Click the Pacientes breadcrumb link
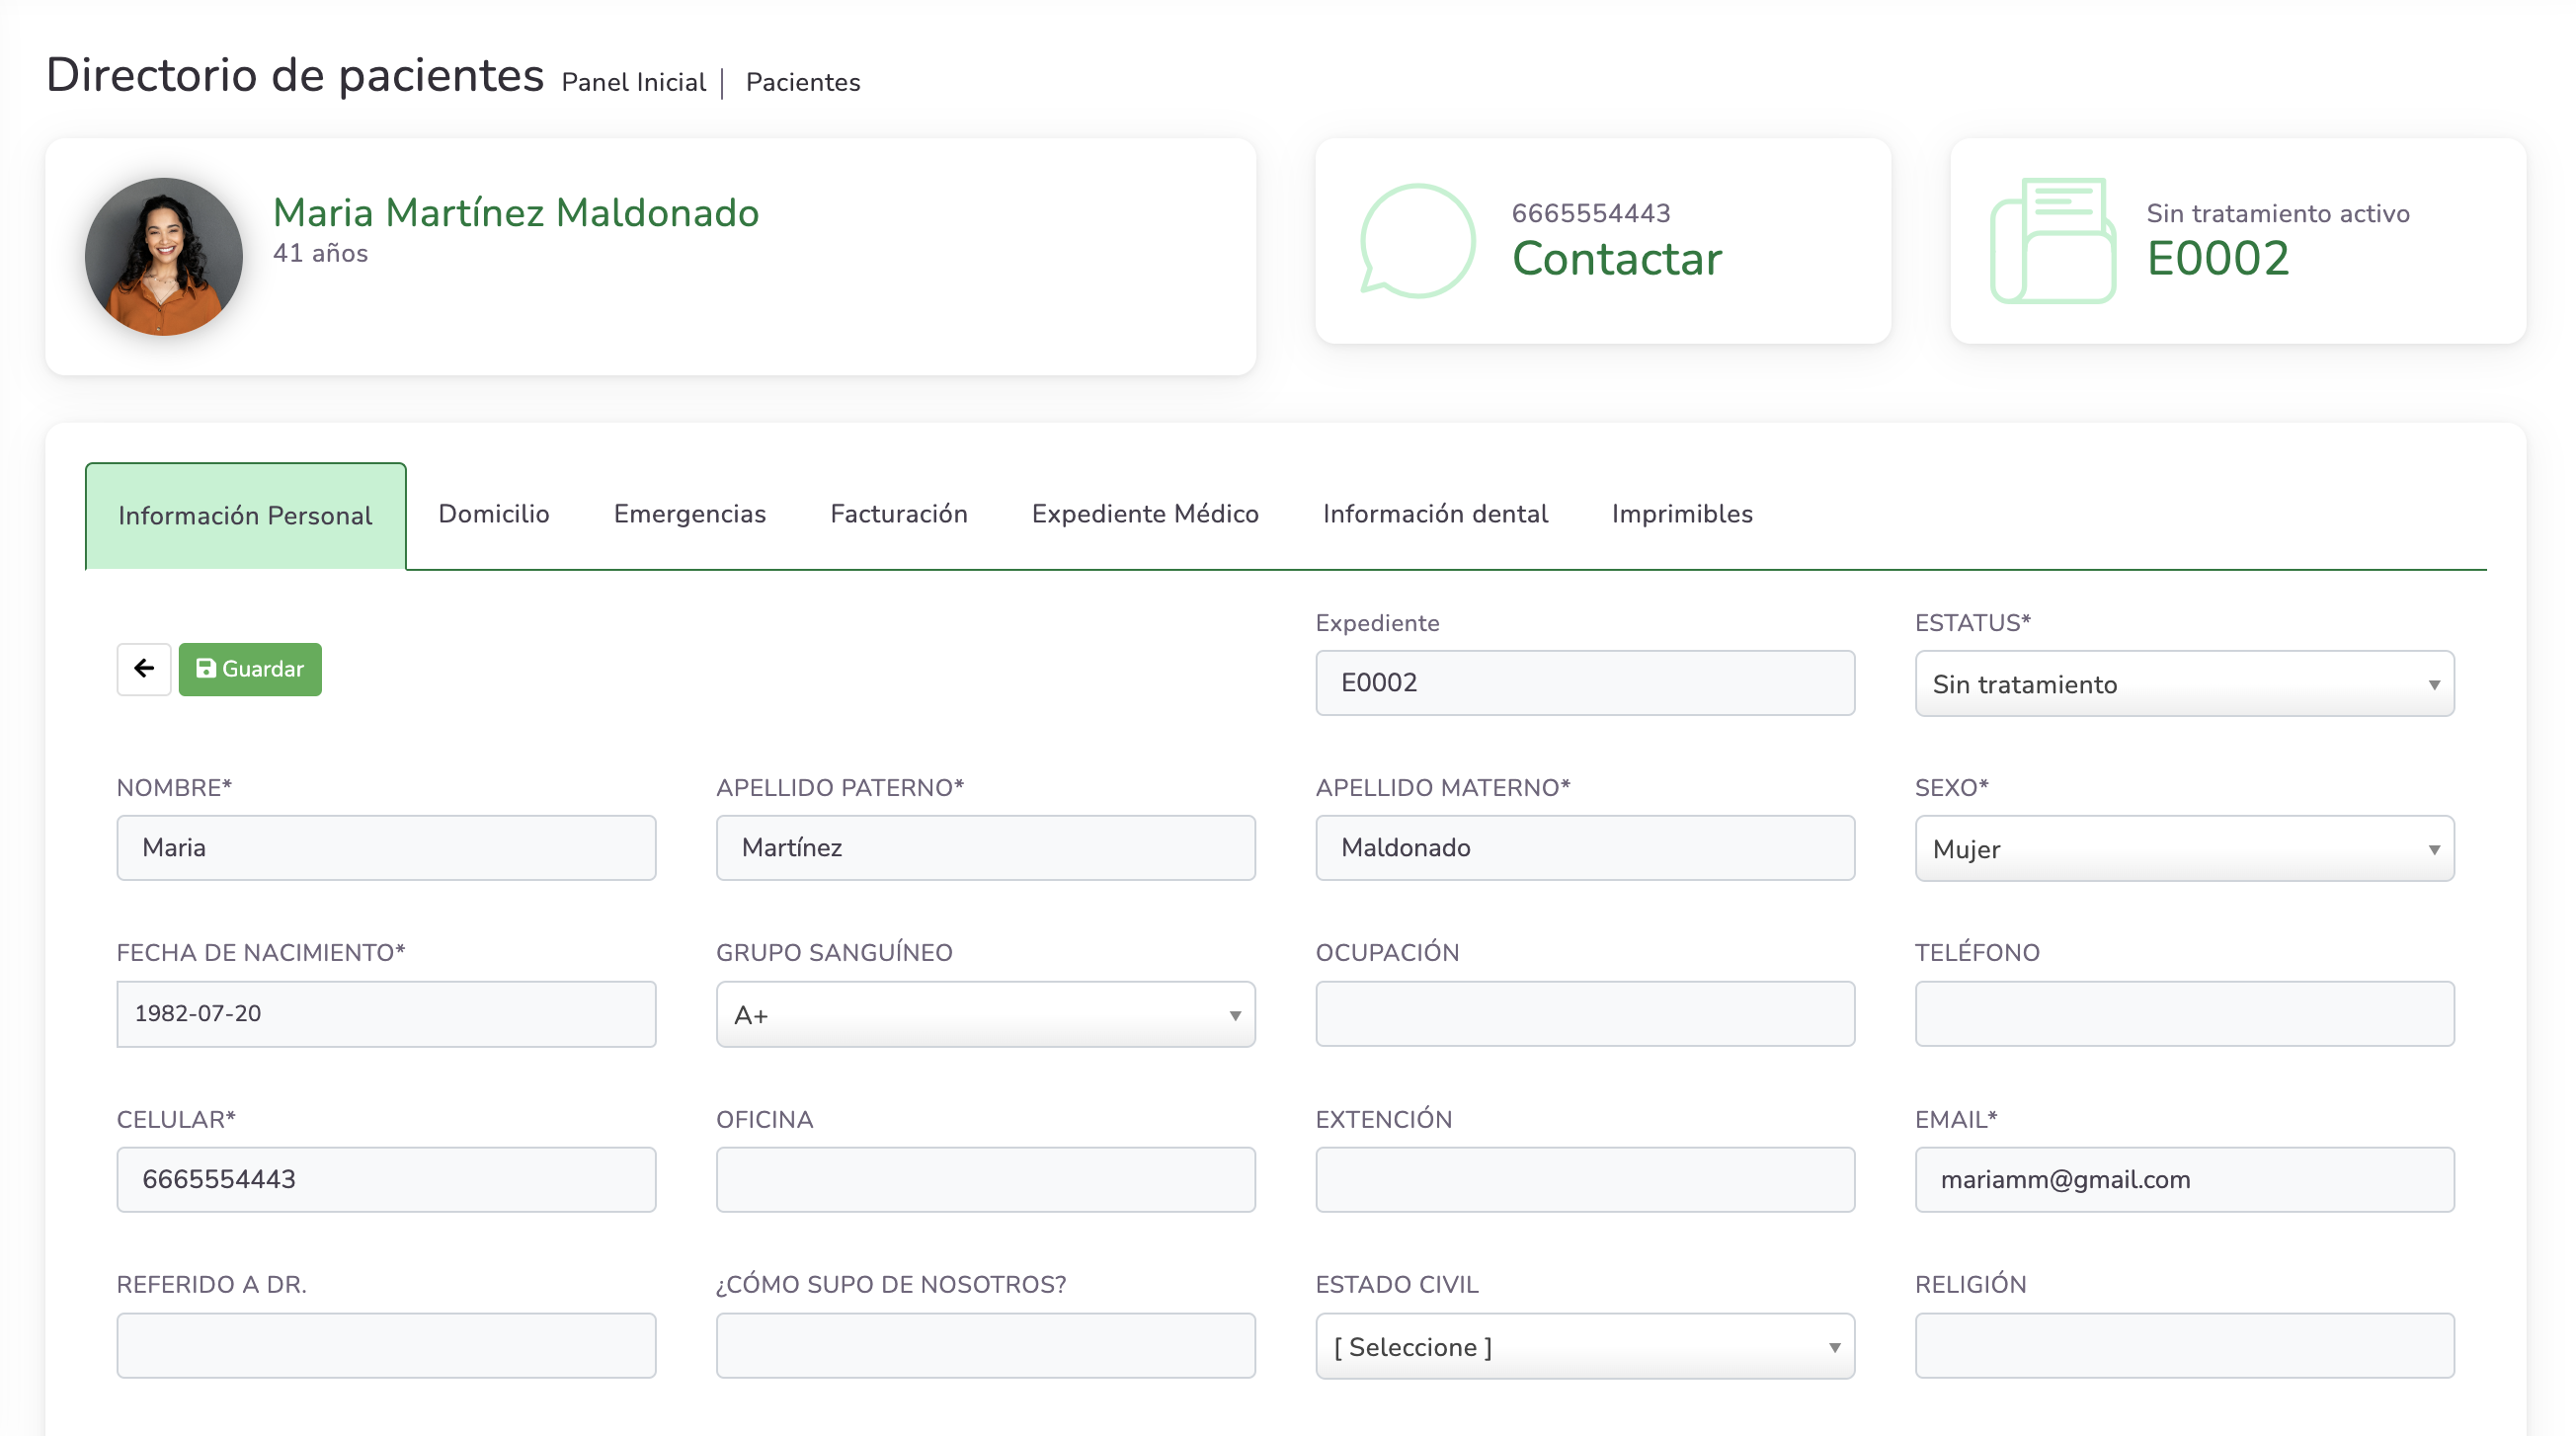The height and width of the screenshot is (1436, 2576). pos(803,82)
